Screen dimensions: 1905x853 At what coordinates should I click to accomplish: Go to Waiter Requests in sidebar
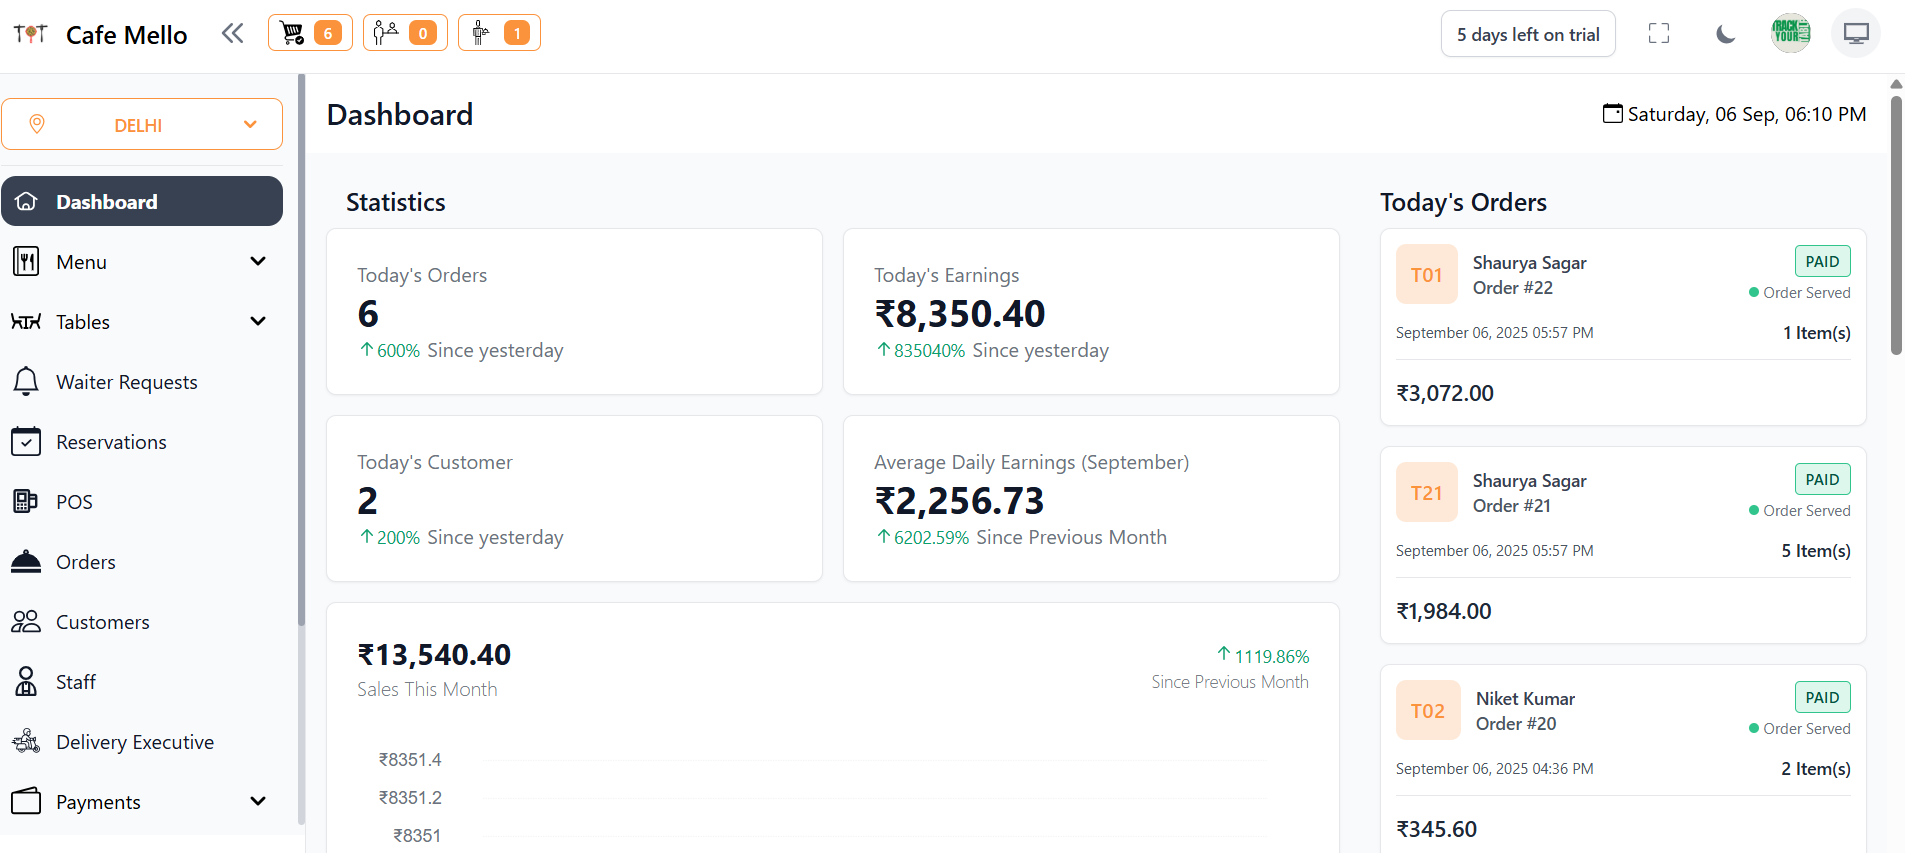[x=126, y=382]
